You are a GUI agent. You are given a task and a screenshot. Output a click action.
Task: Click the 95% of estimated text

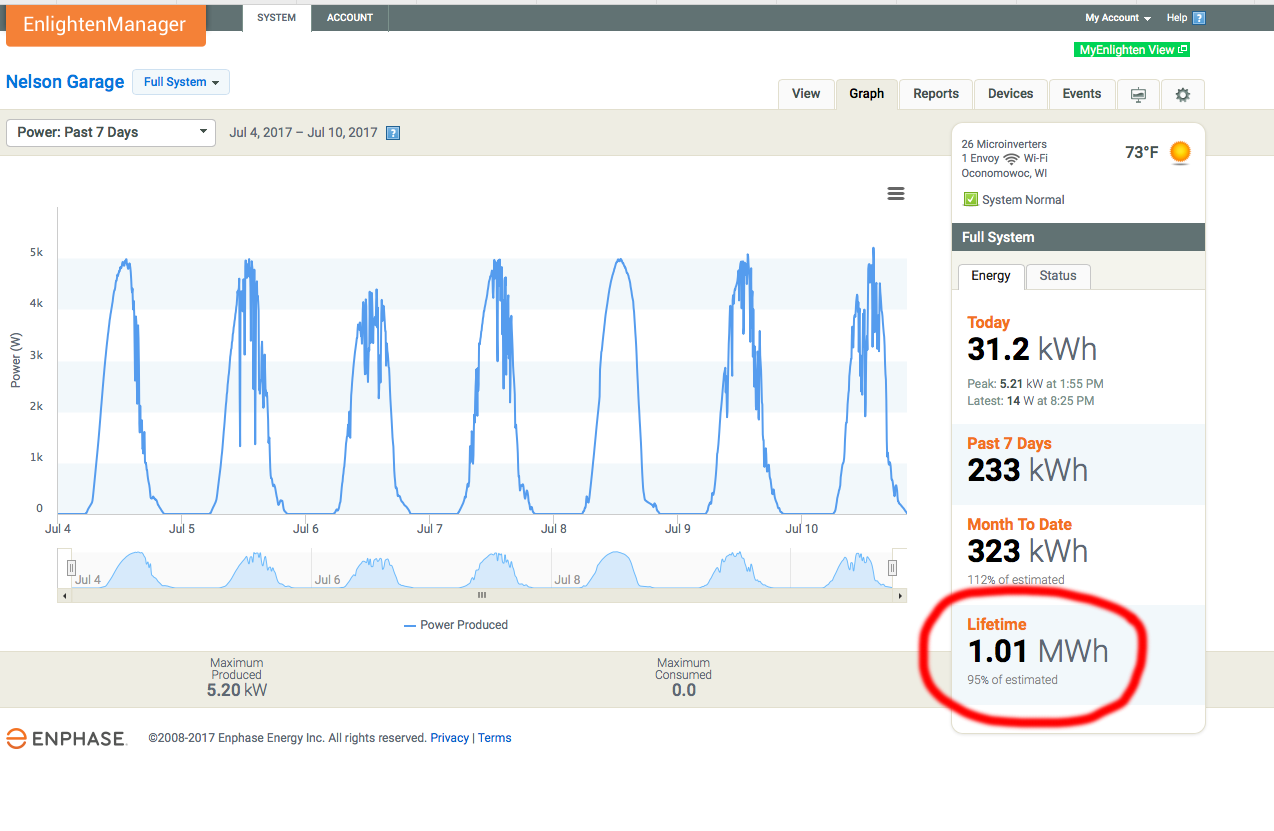tap(1012, 680)
